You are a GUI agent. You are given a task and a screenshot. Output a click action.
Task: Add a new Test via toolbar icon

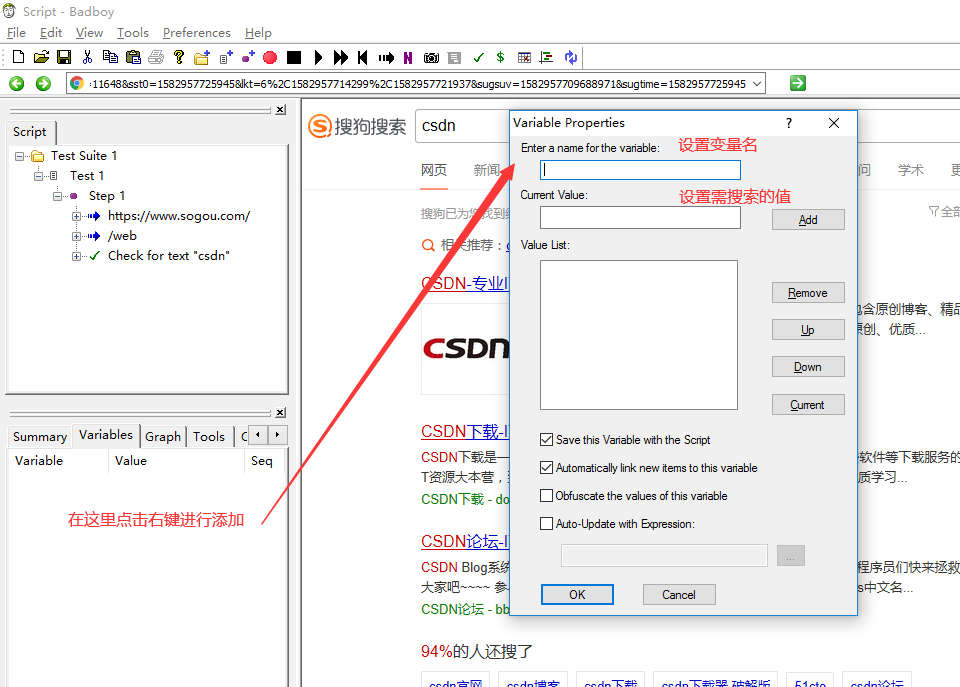coord(226,57)
